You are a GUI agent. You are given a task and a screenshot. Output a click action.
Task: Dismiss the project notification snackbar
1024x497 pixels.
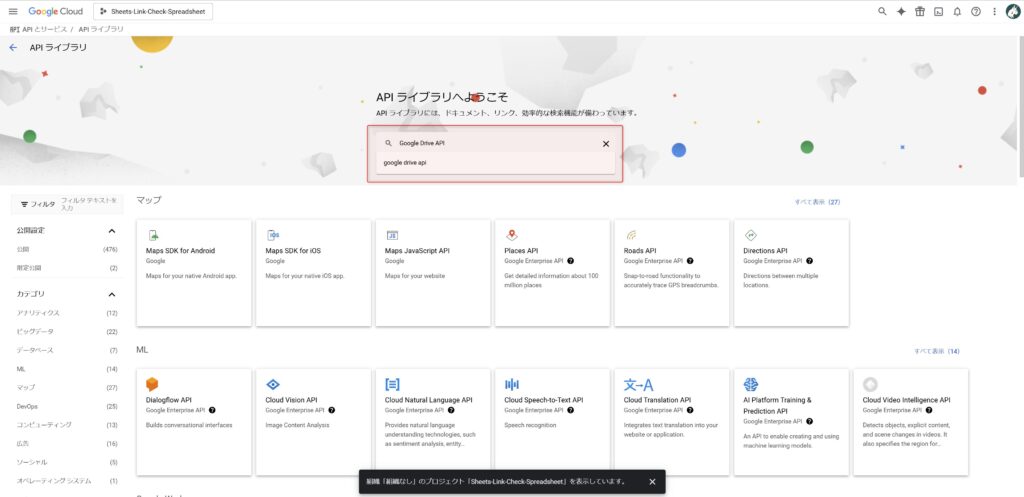coord(652,481)
